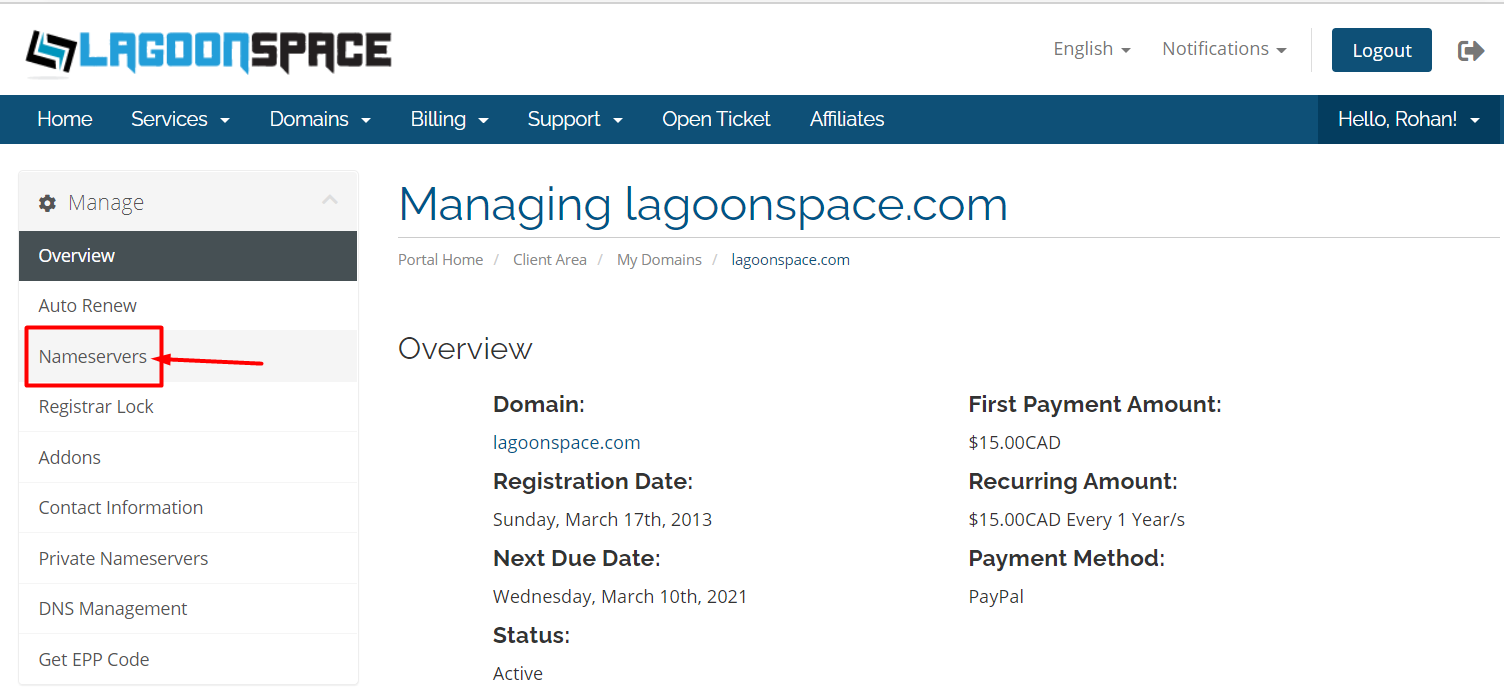Open the Hello, Rohan! account menu
The height and width of the screenshot is (699, 1504).
pos(1408,119)
